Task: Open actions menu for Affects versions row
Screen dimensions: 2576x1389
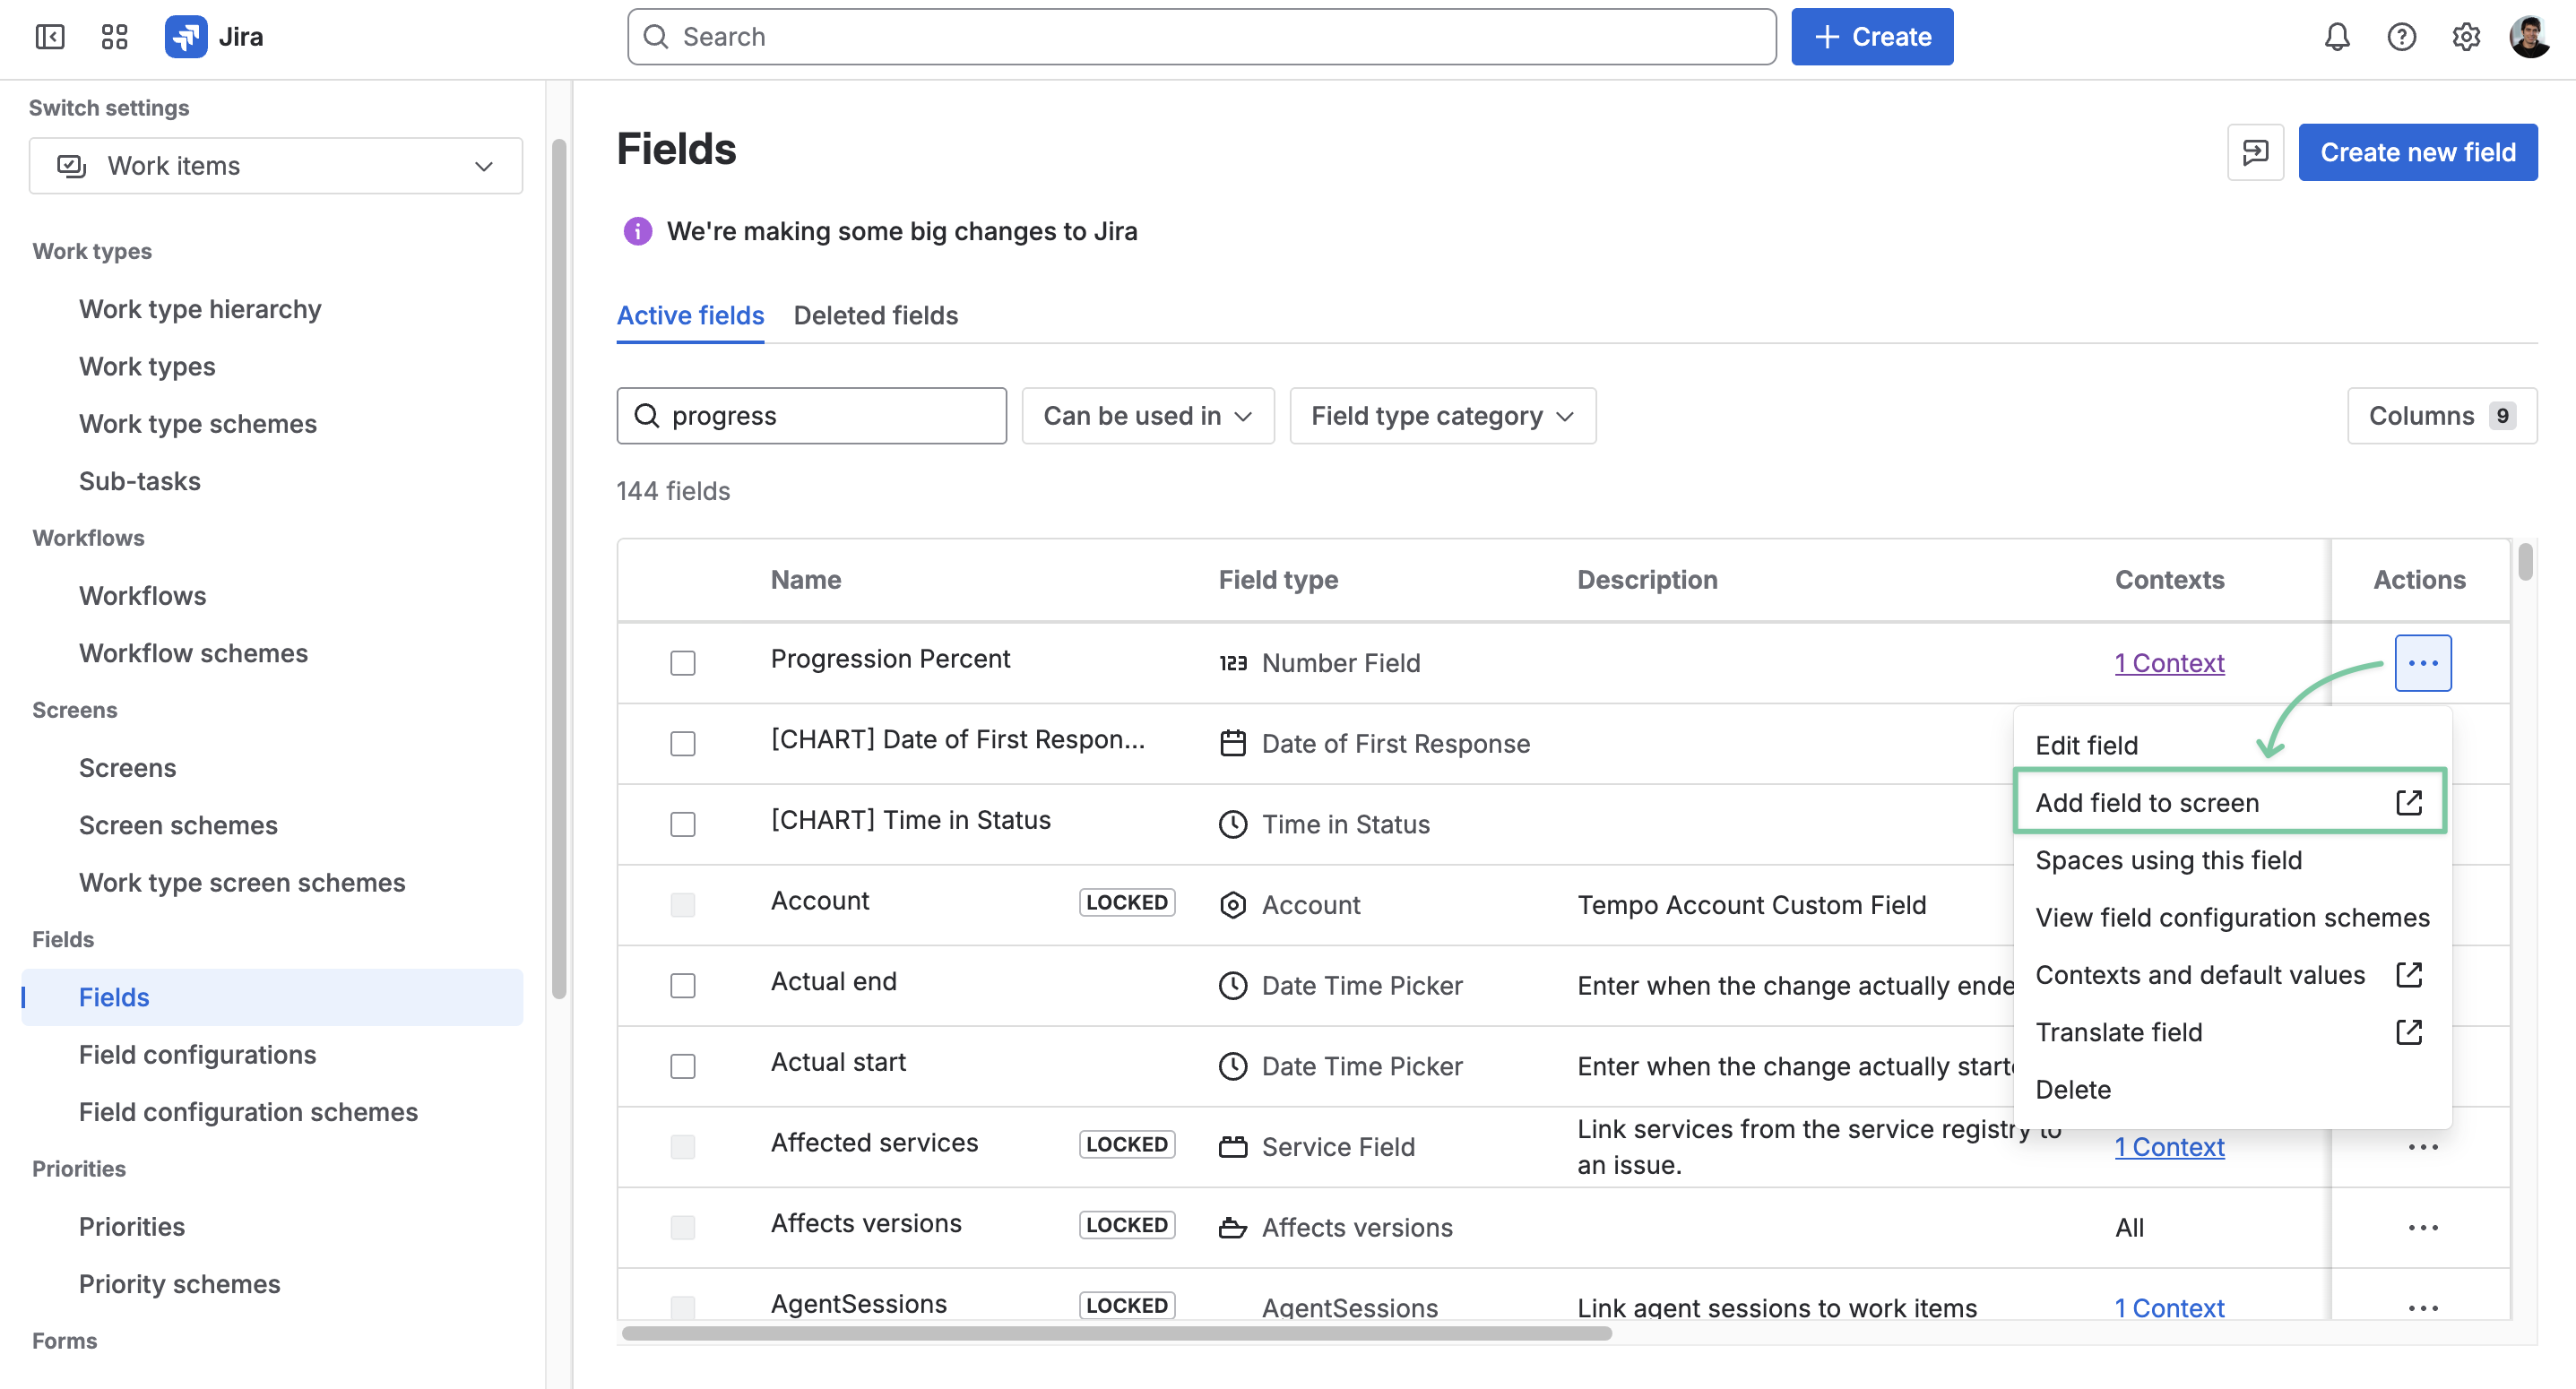Action: [2423, 1227]
